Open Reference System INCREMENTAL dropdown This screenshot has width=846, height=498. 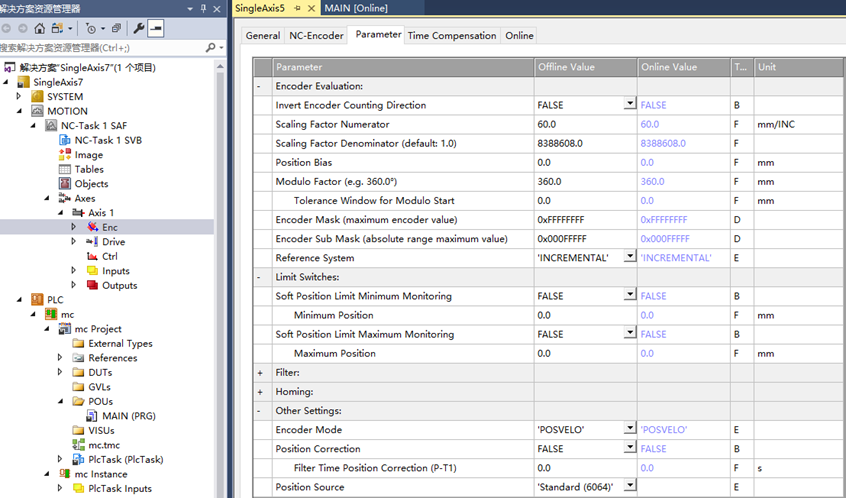point(630,256)
